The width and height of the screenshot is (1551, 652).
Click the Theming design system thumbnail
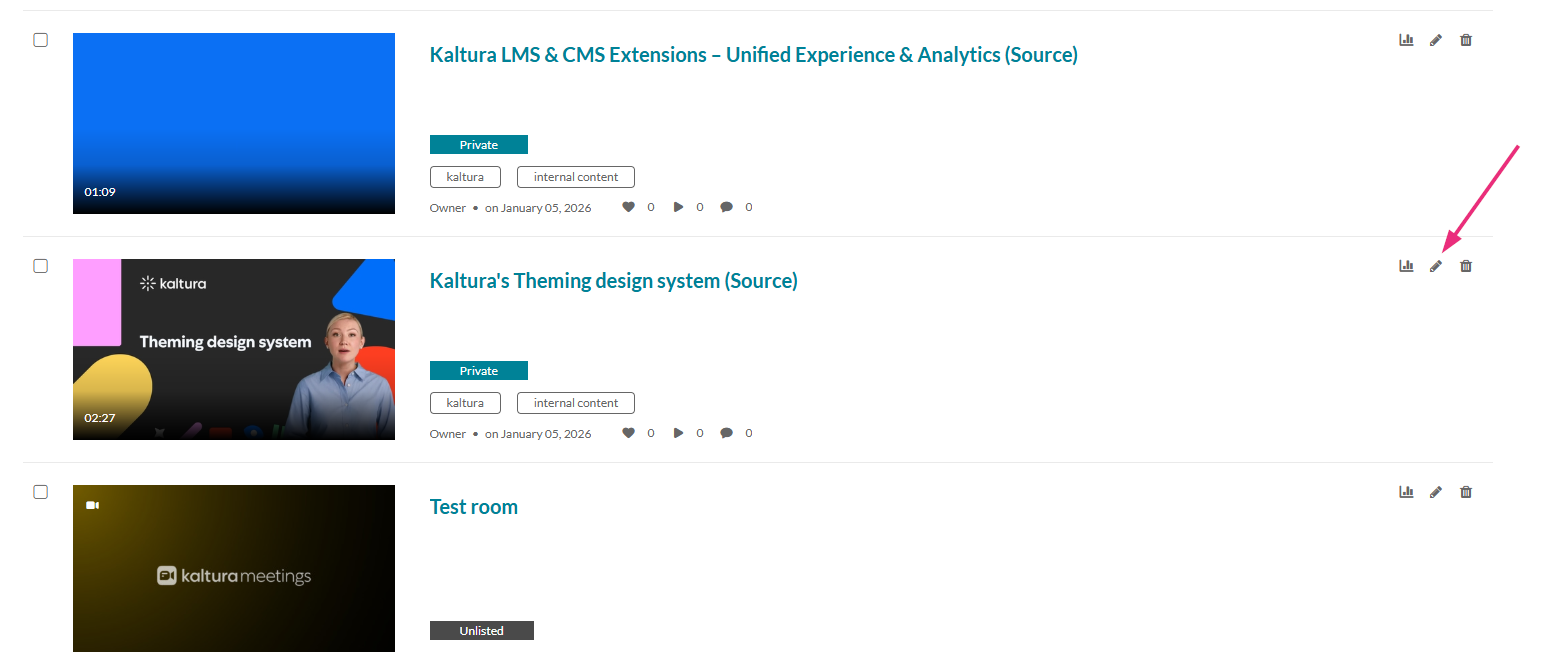pos(234,349)
